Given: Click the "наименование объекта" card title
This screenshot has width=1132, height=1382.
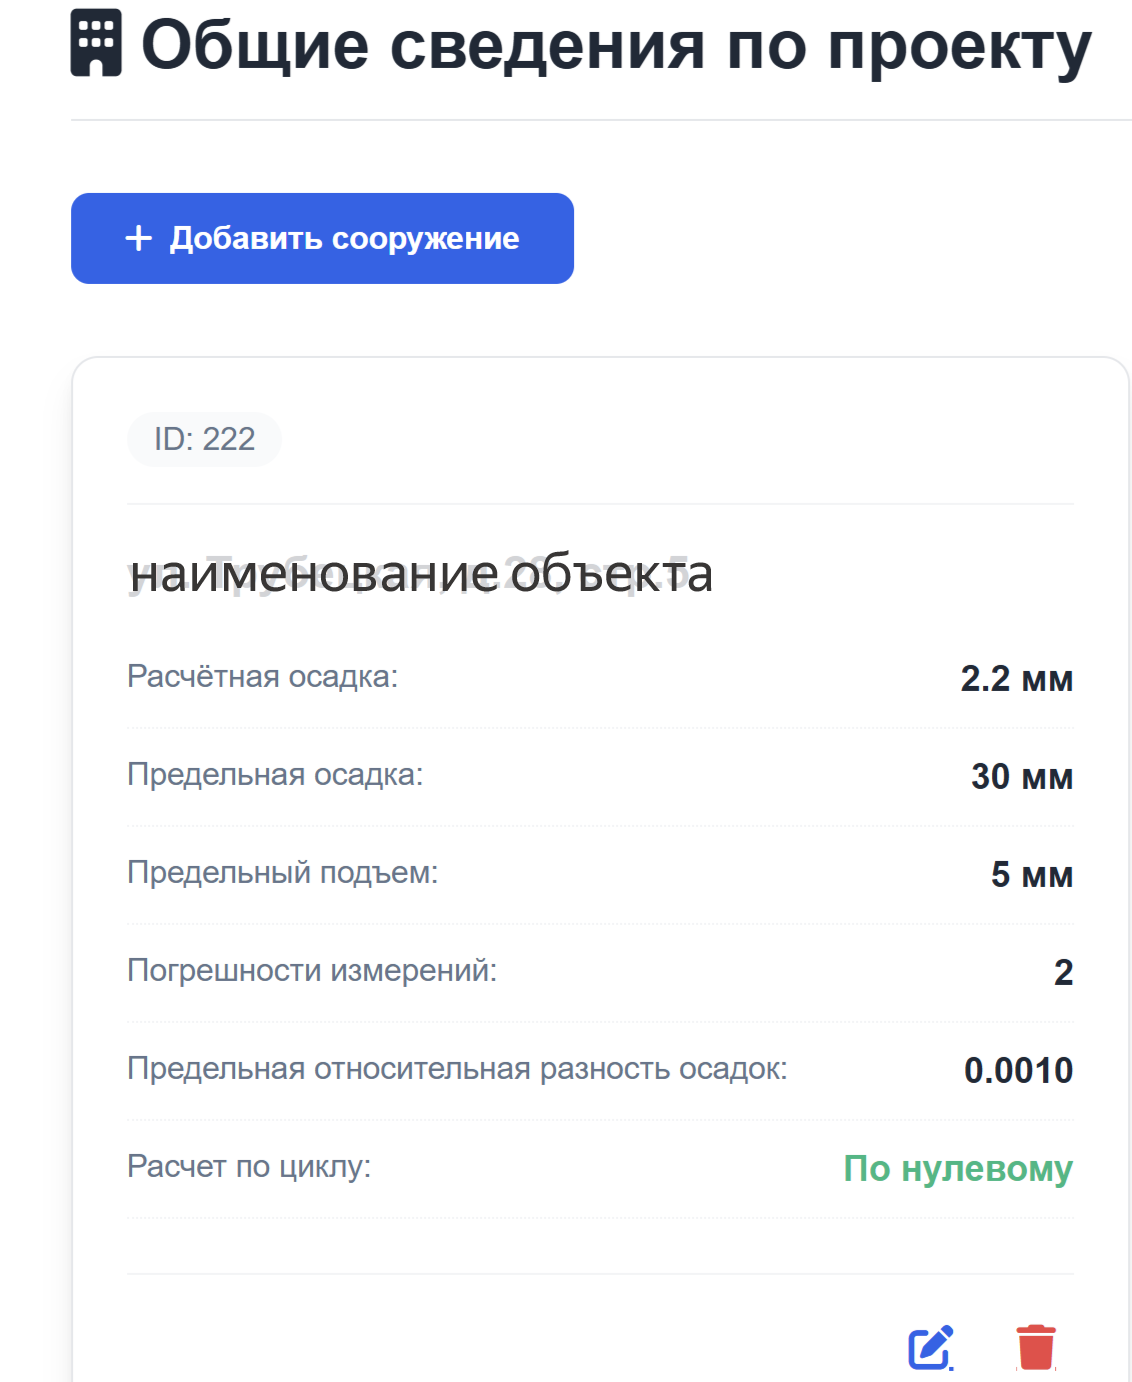Looking at the screenshot, I should pyautogui.click(x=421, y=574).
